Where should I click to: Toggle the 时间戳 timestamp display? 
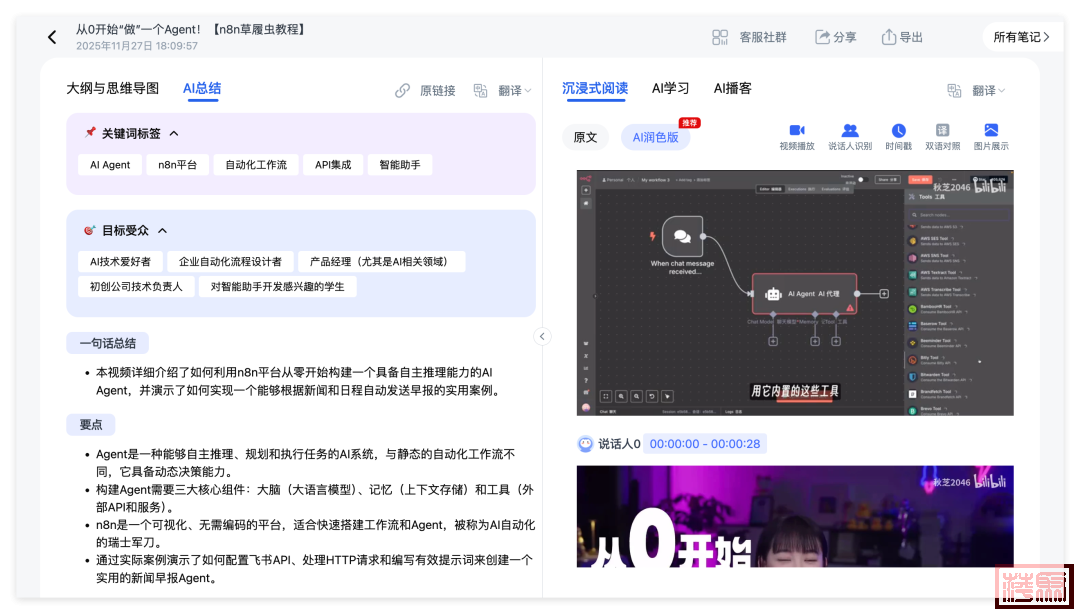click(x=898, y=131)
